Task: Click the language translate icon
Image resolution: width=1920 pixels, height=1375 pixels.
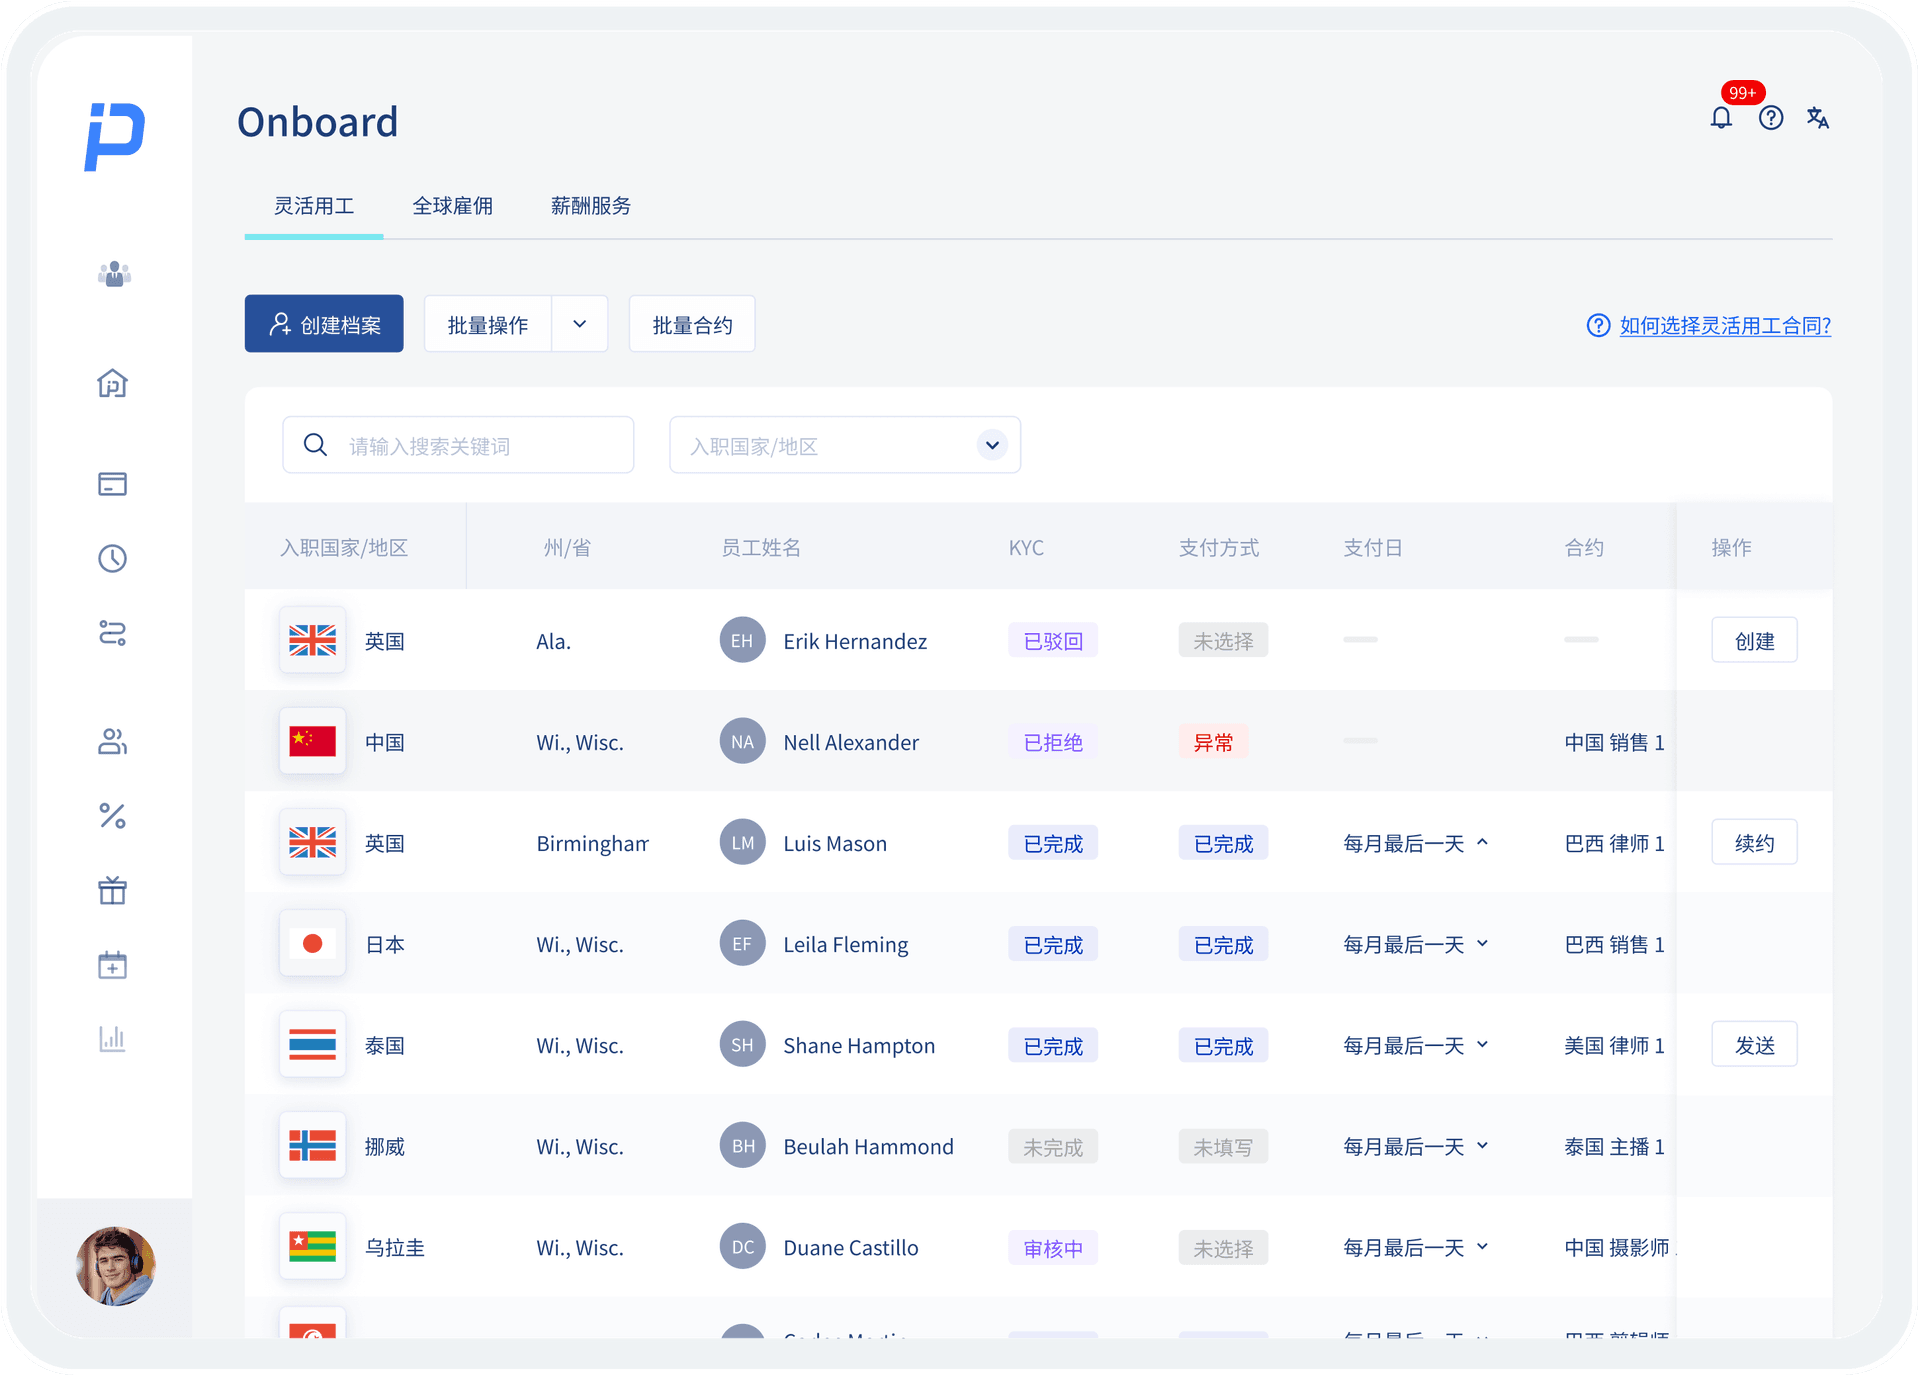Action: click(x=1817, y=118)
